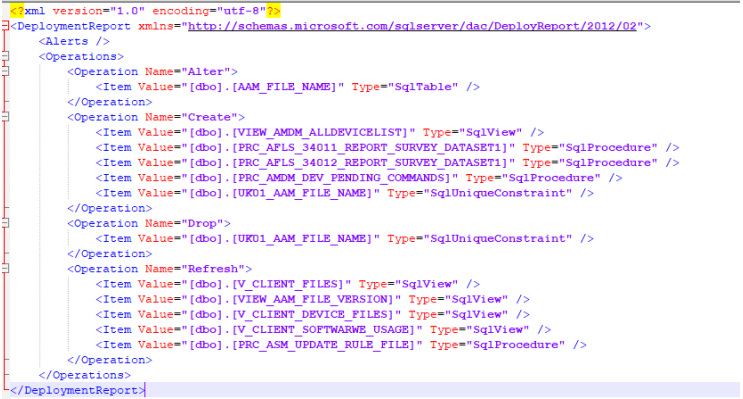Click the V_CLIENT_DEVICE_FILES item value

[x=291, y=314]
